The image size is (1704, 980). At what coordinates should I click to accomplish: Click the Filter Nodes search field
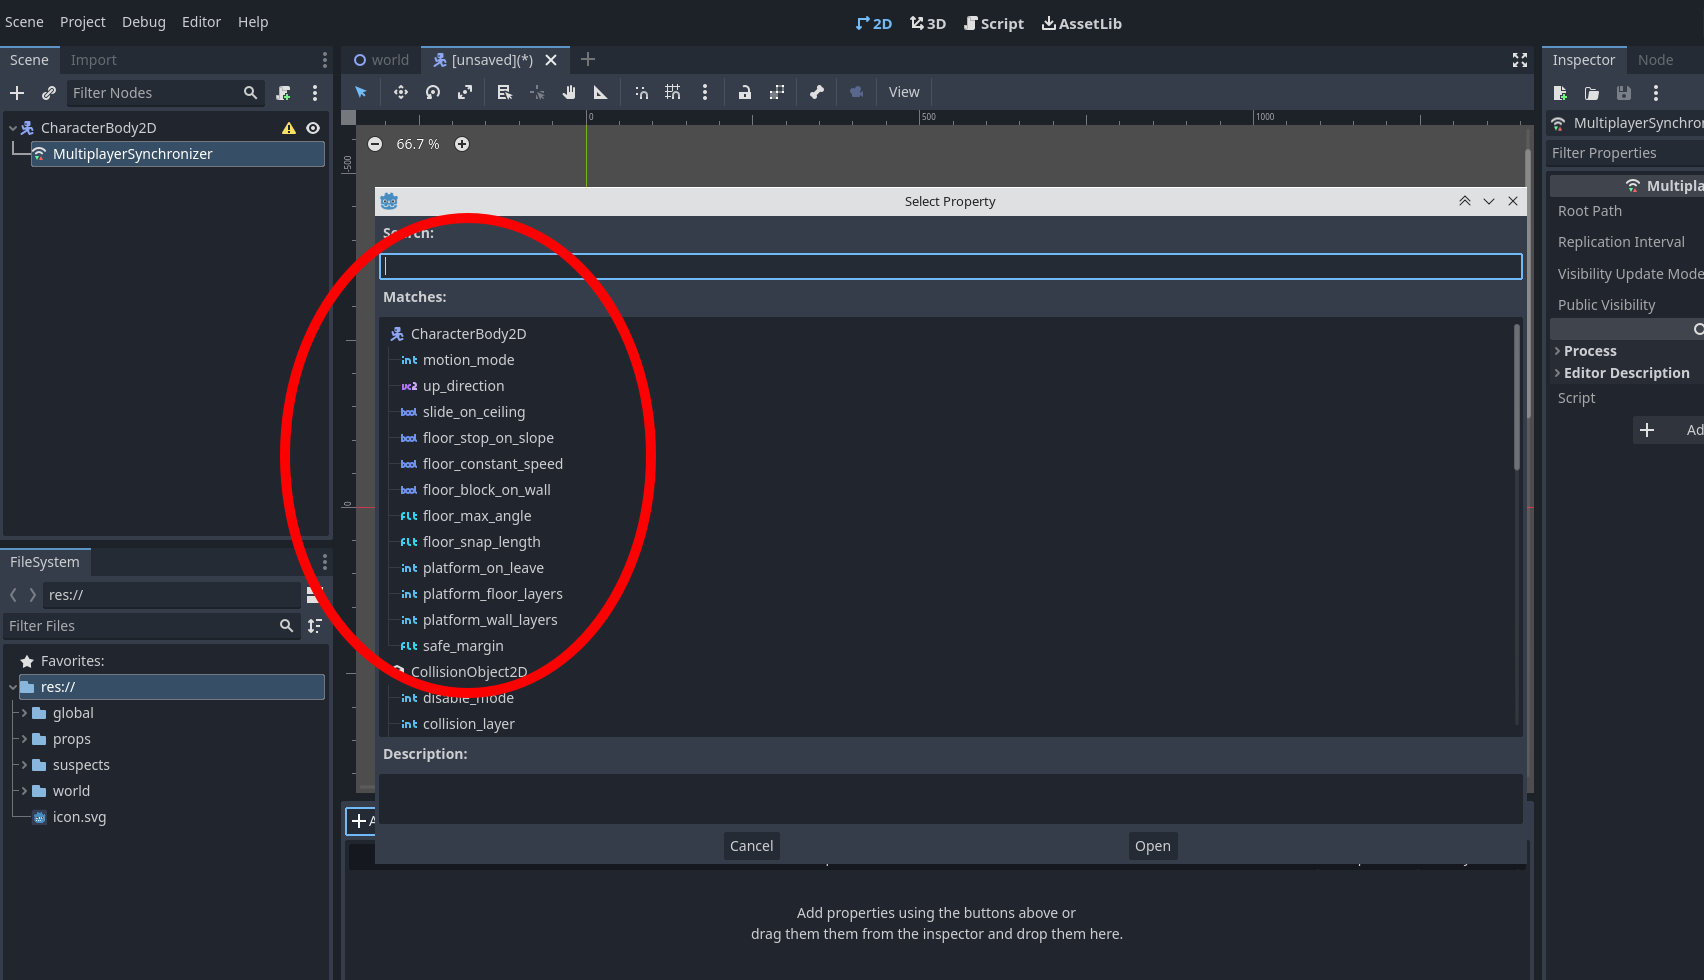pos(165,93)
